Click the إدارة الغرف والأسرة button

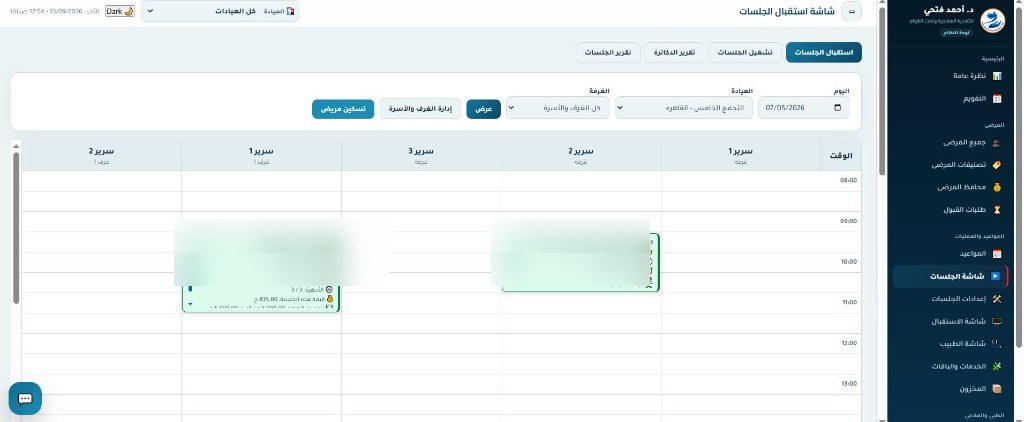pyautogui.click(x=421, y=108)
